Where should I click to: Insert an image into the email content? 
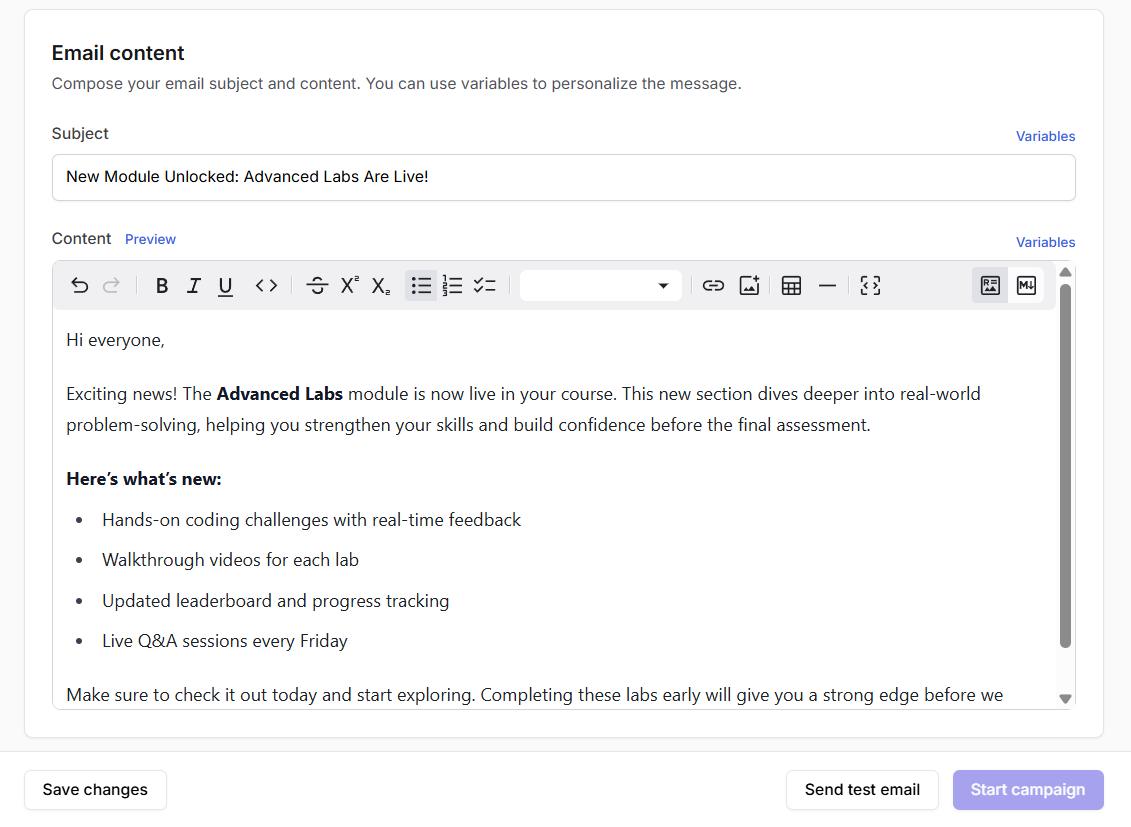[750, 286]
